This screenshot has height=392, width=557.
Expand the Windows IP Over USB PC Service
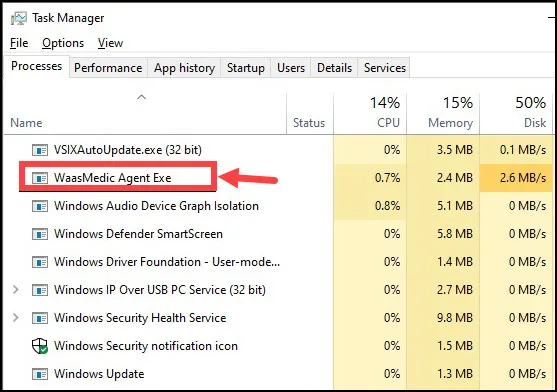[16, 290]
